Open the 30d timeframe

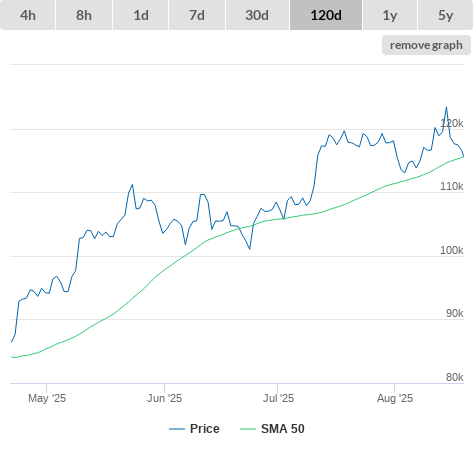pyautogui.click(x=257, y=15)
